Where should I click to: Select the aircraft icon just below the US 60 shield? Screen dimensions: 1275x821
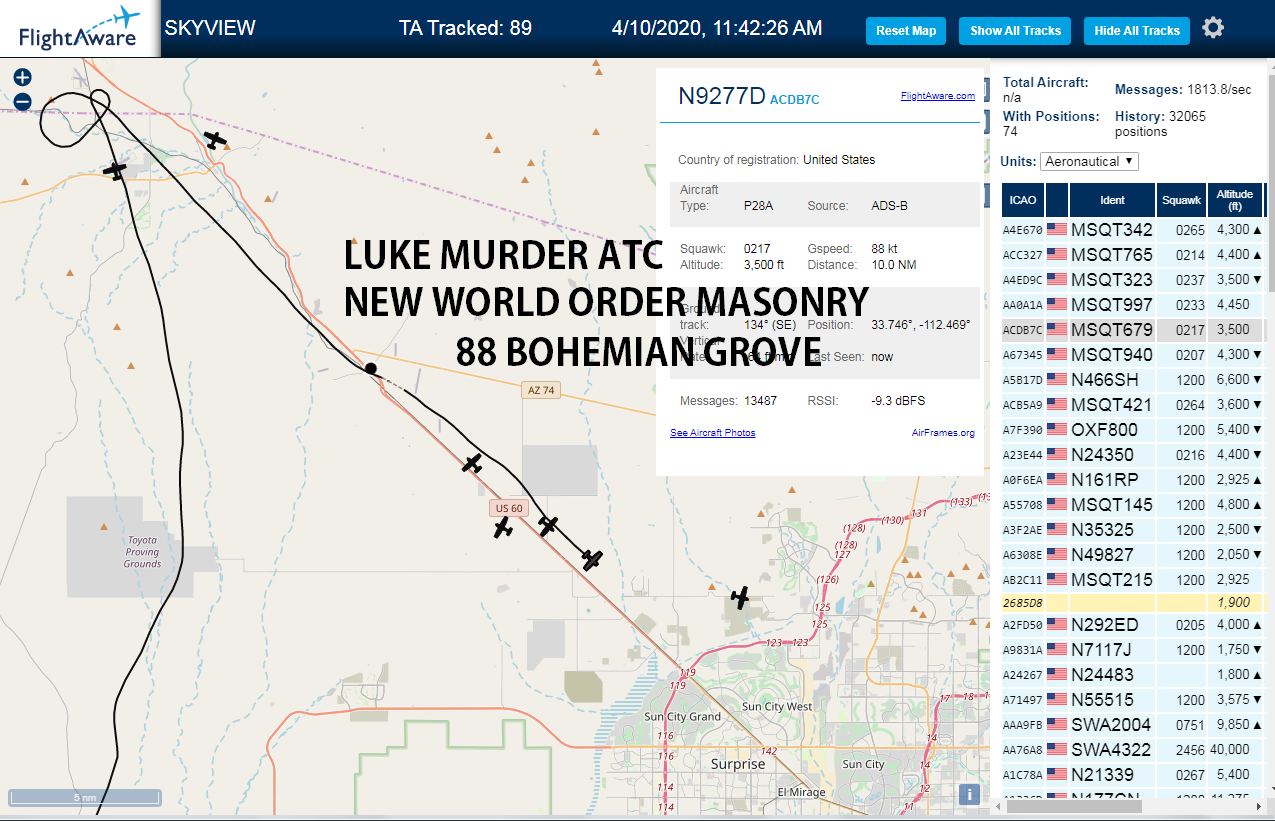503,528
